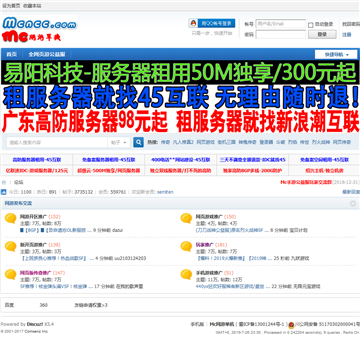Click the Comsenz Inc. footer link
The height and width of the screenshot is (360, 360).
tap(36, 331)
